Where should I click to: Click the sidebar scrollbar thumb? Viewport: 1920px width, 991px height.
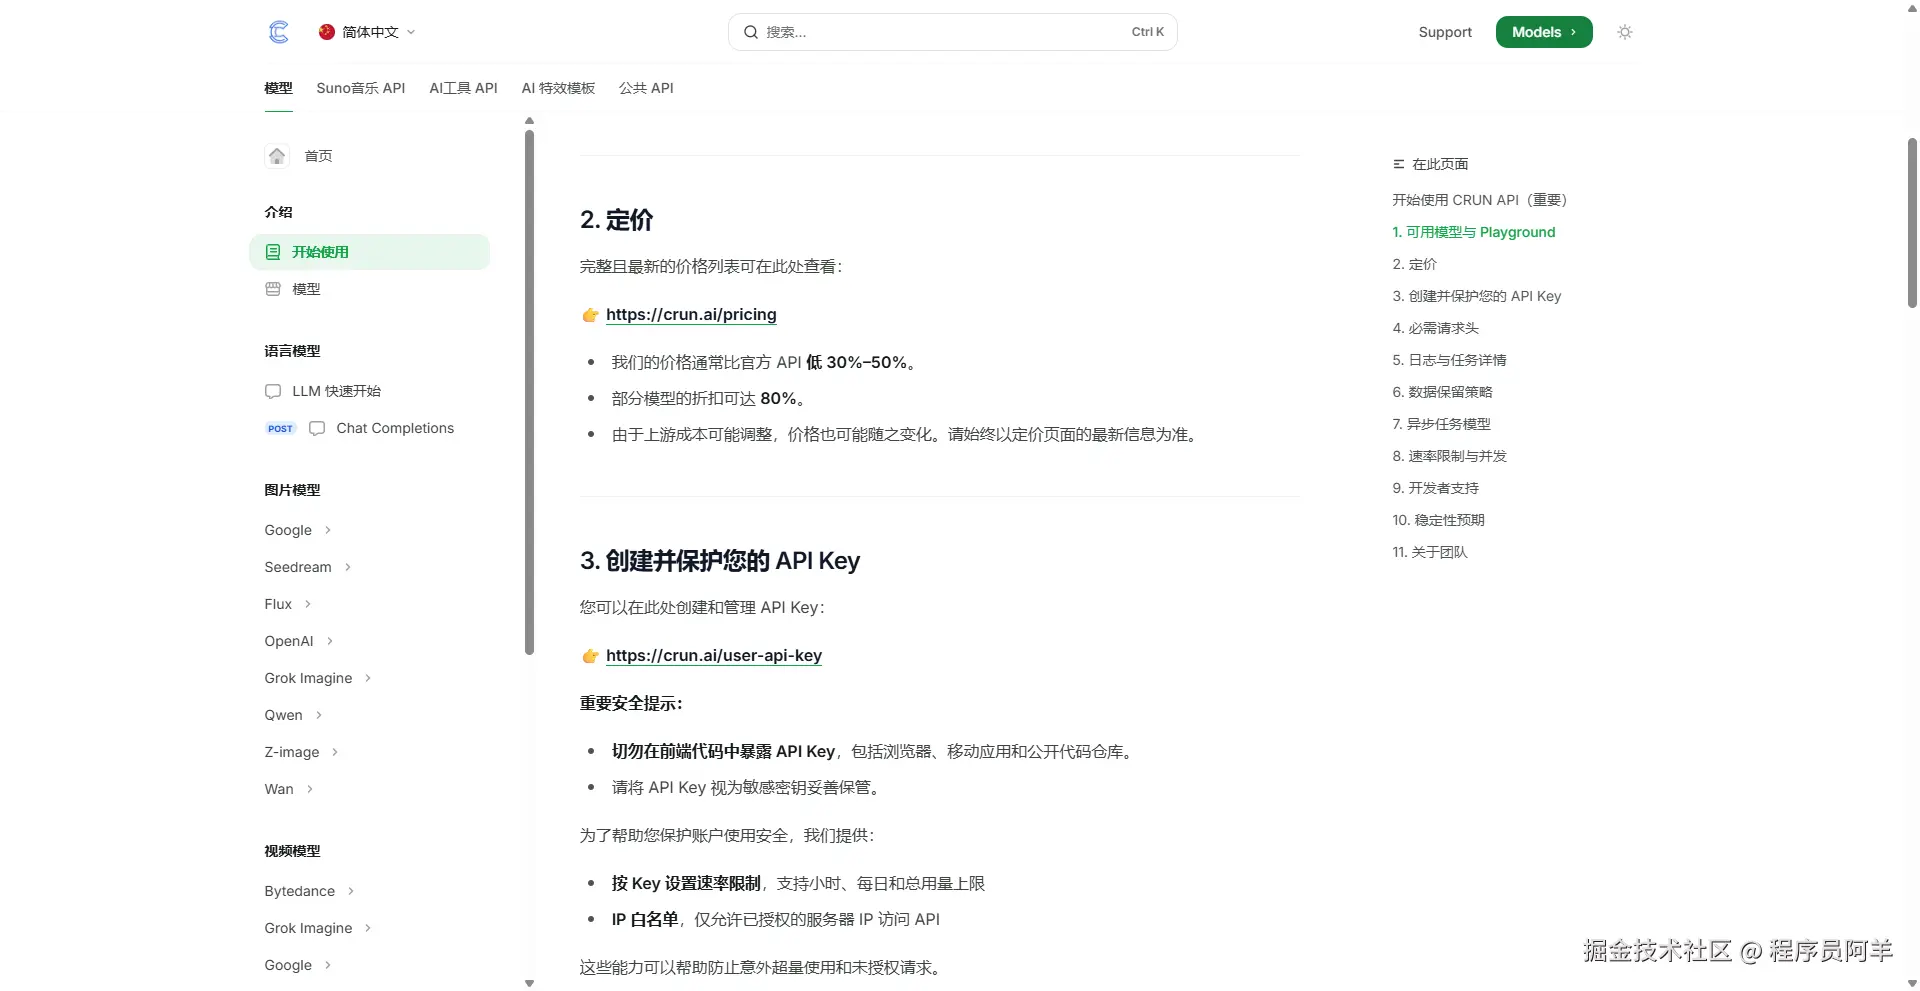[530, 393]
